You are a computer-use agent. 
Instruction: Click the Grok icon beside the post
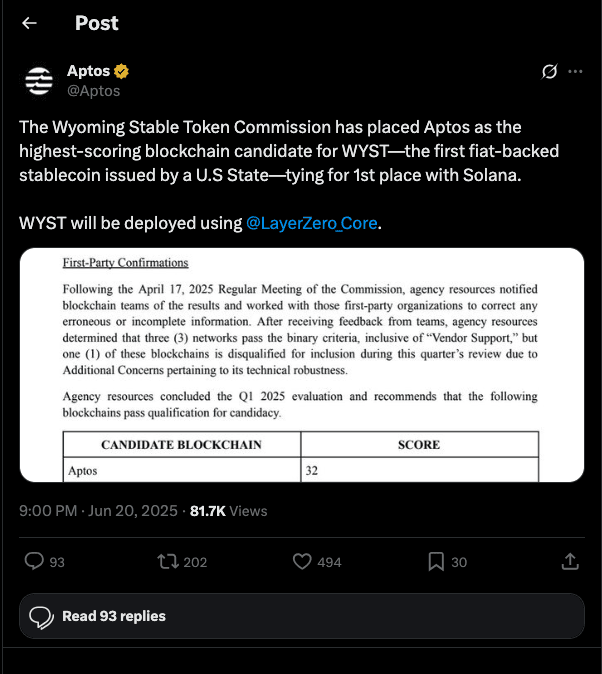549,72
